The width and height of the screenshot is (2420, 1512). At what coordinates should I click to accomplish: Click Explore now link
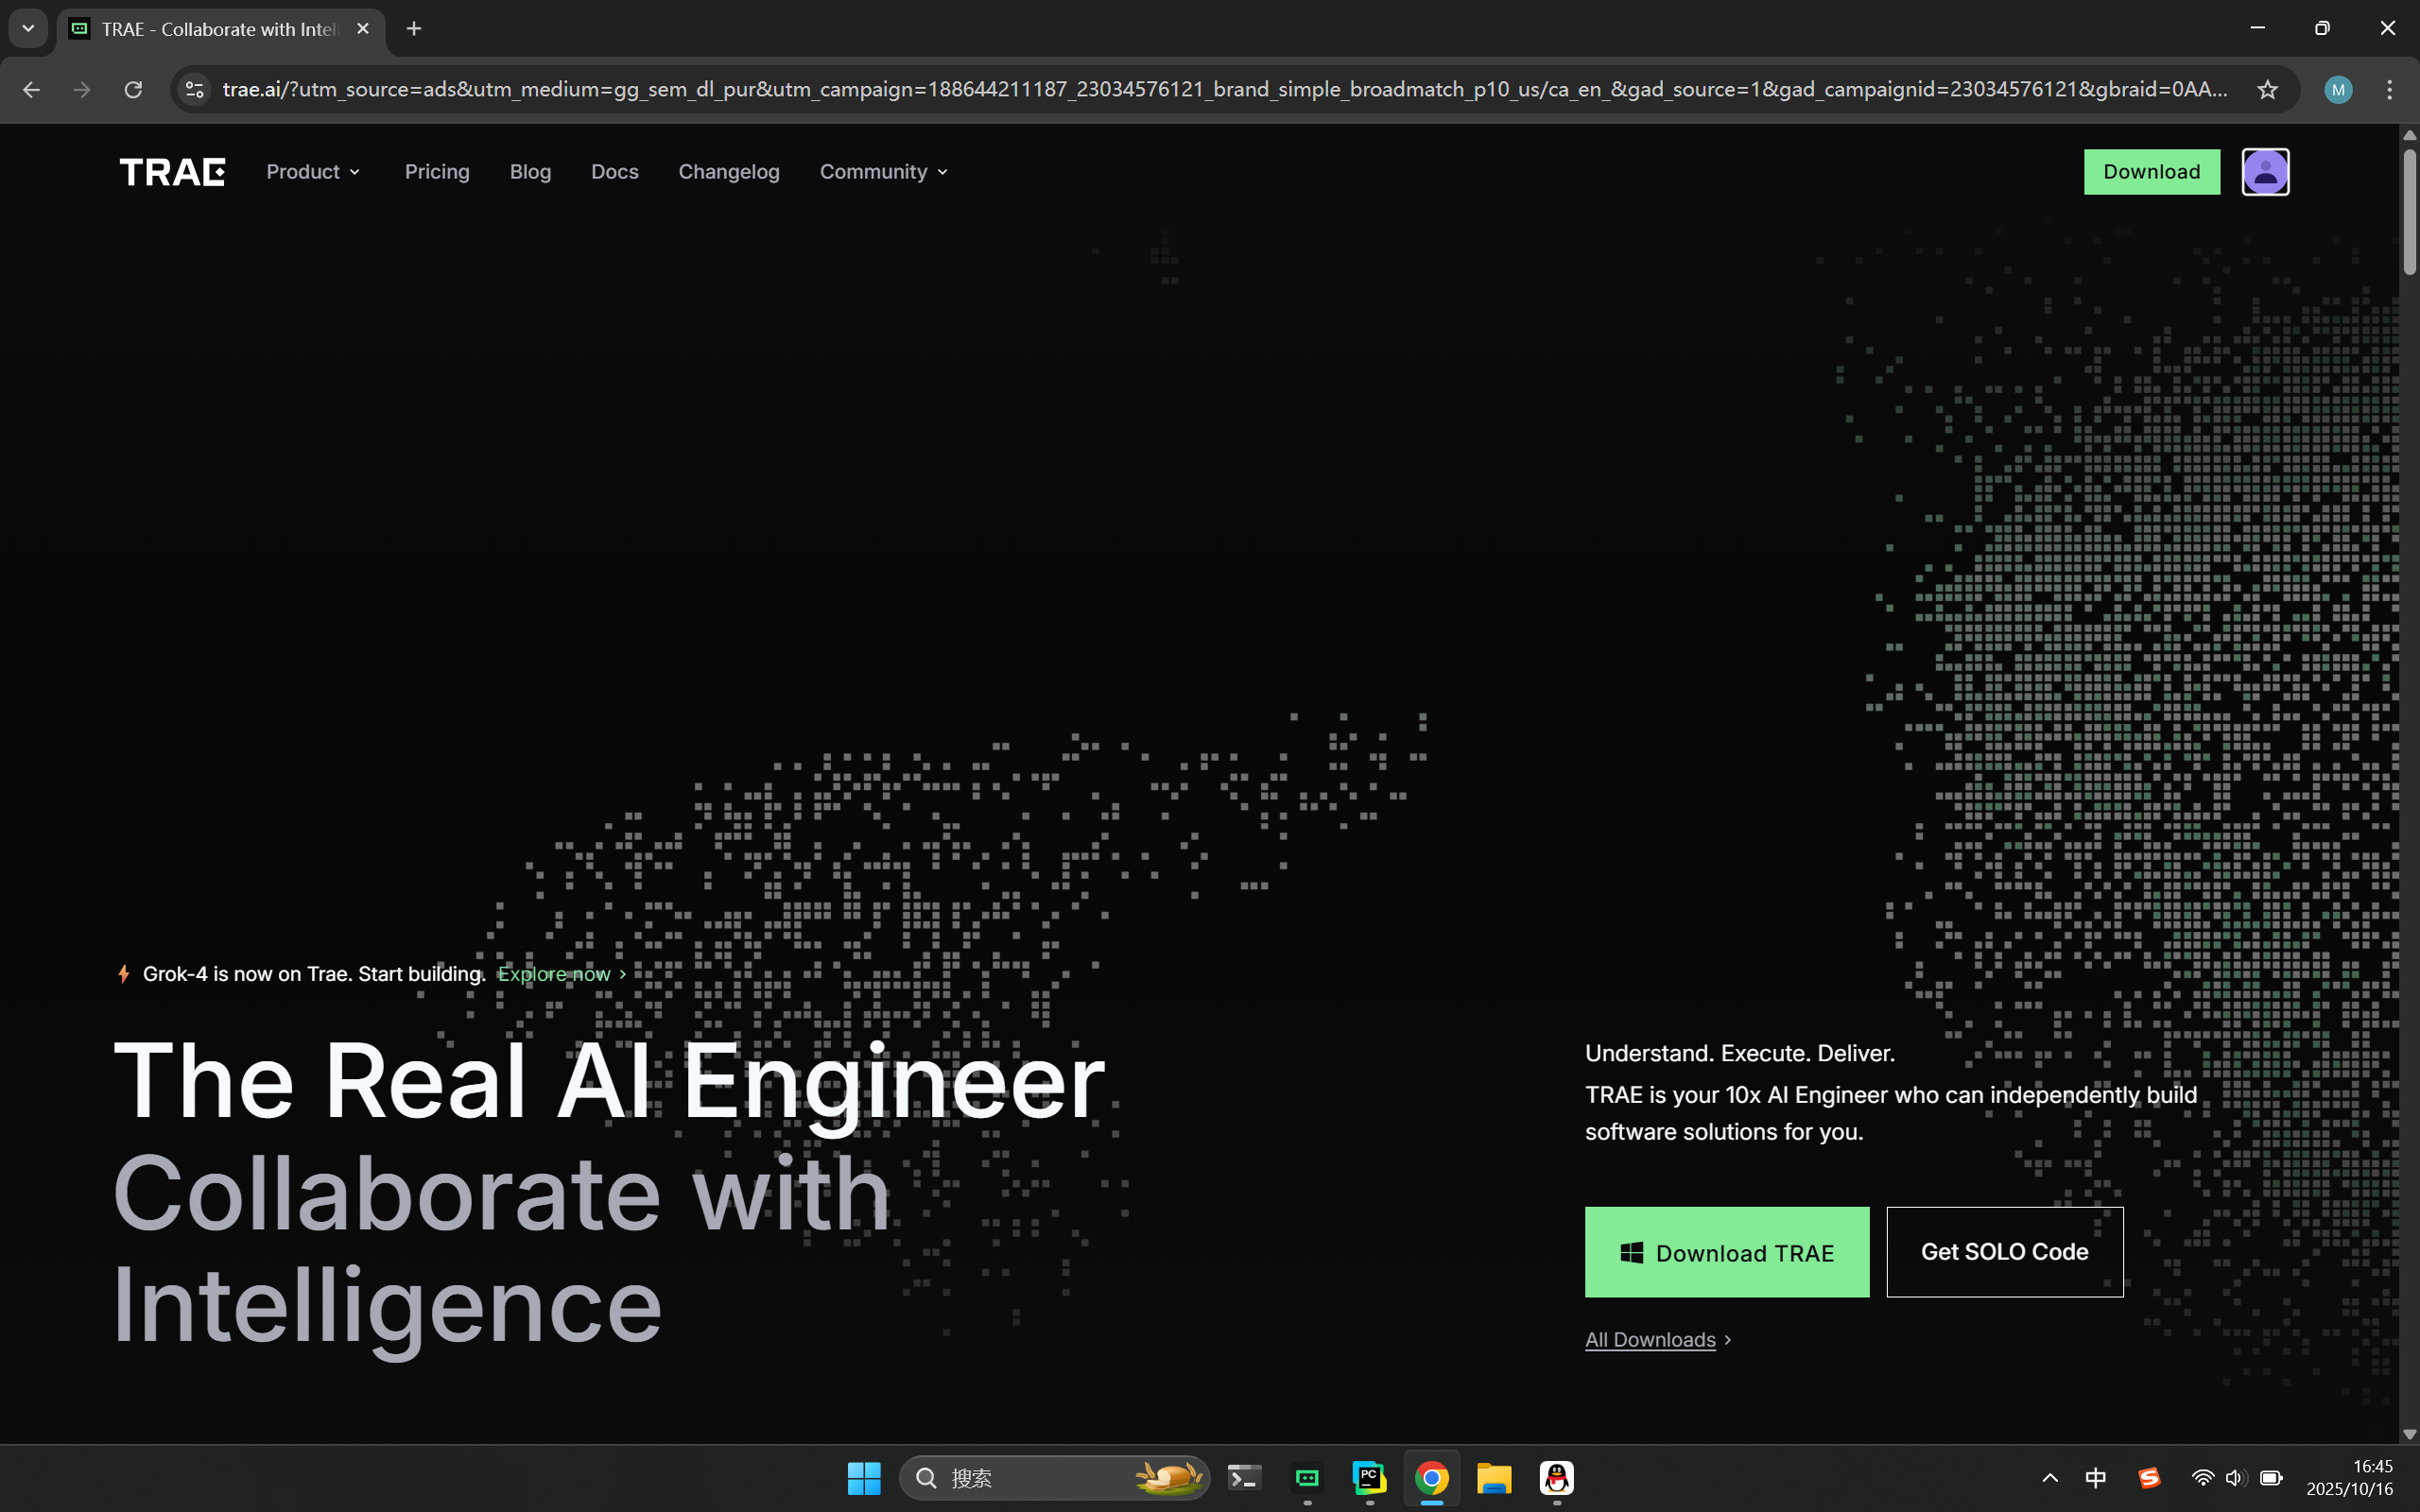point(562,974)
